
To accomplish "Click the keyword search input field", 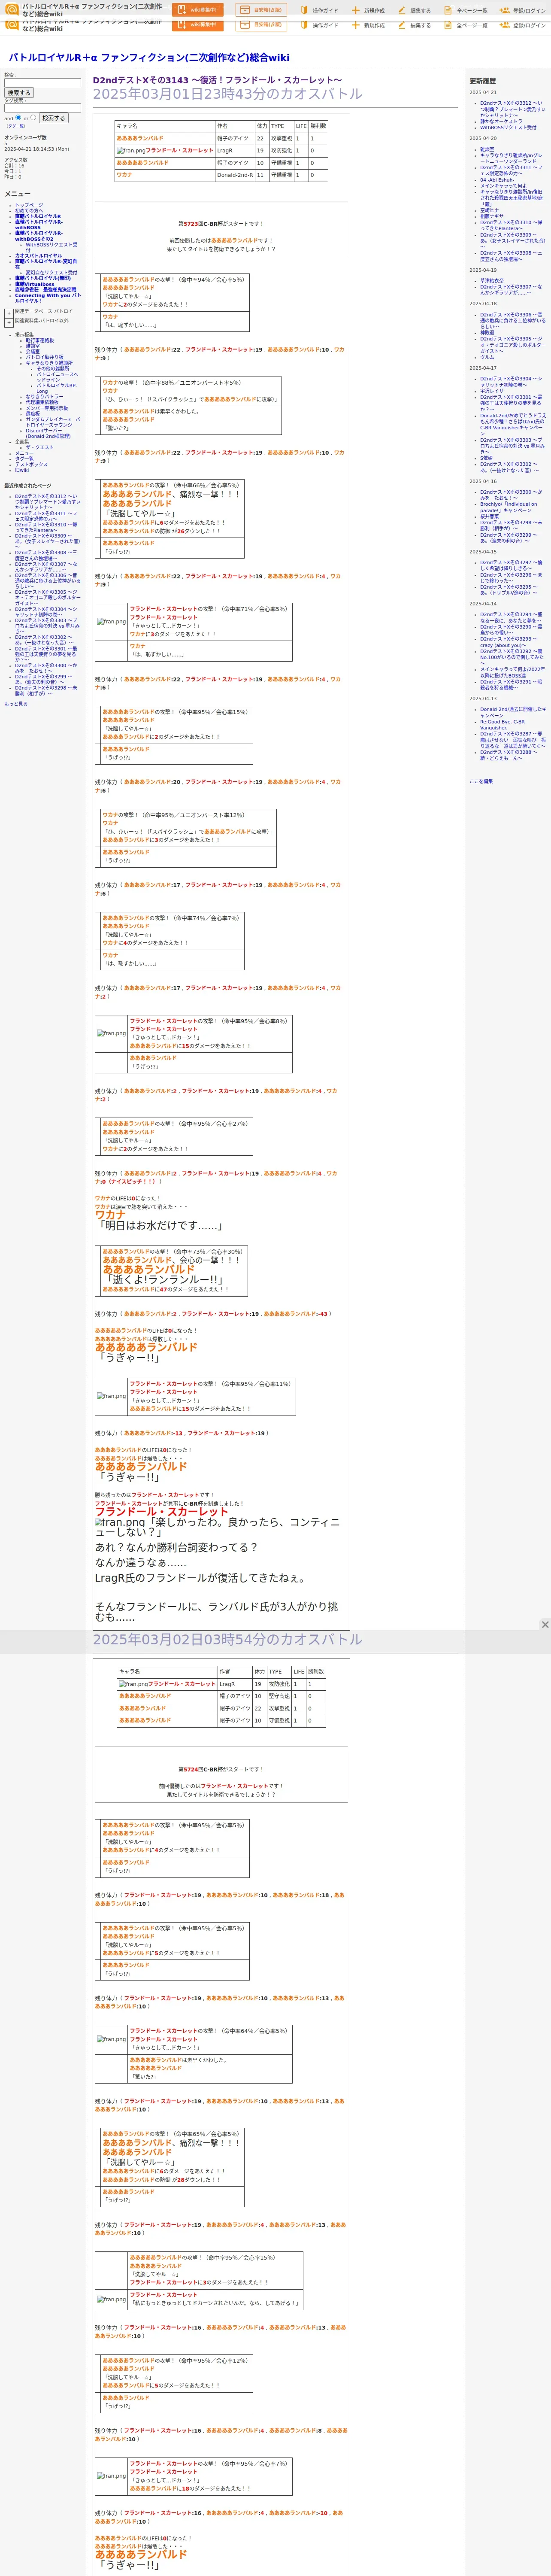I will click(42, 83).
